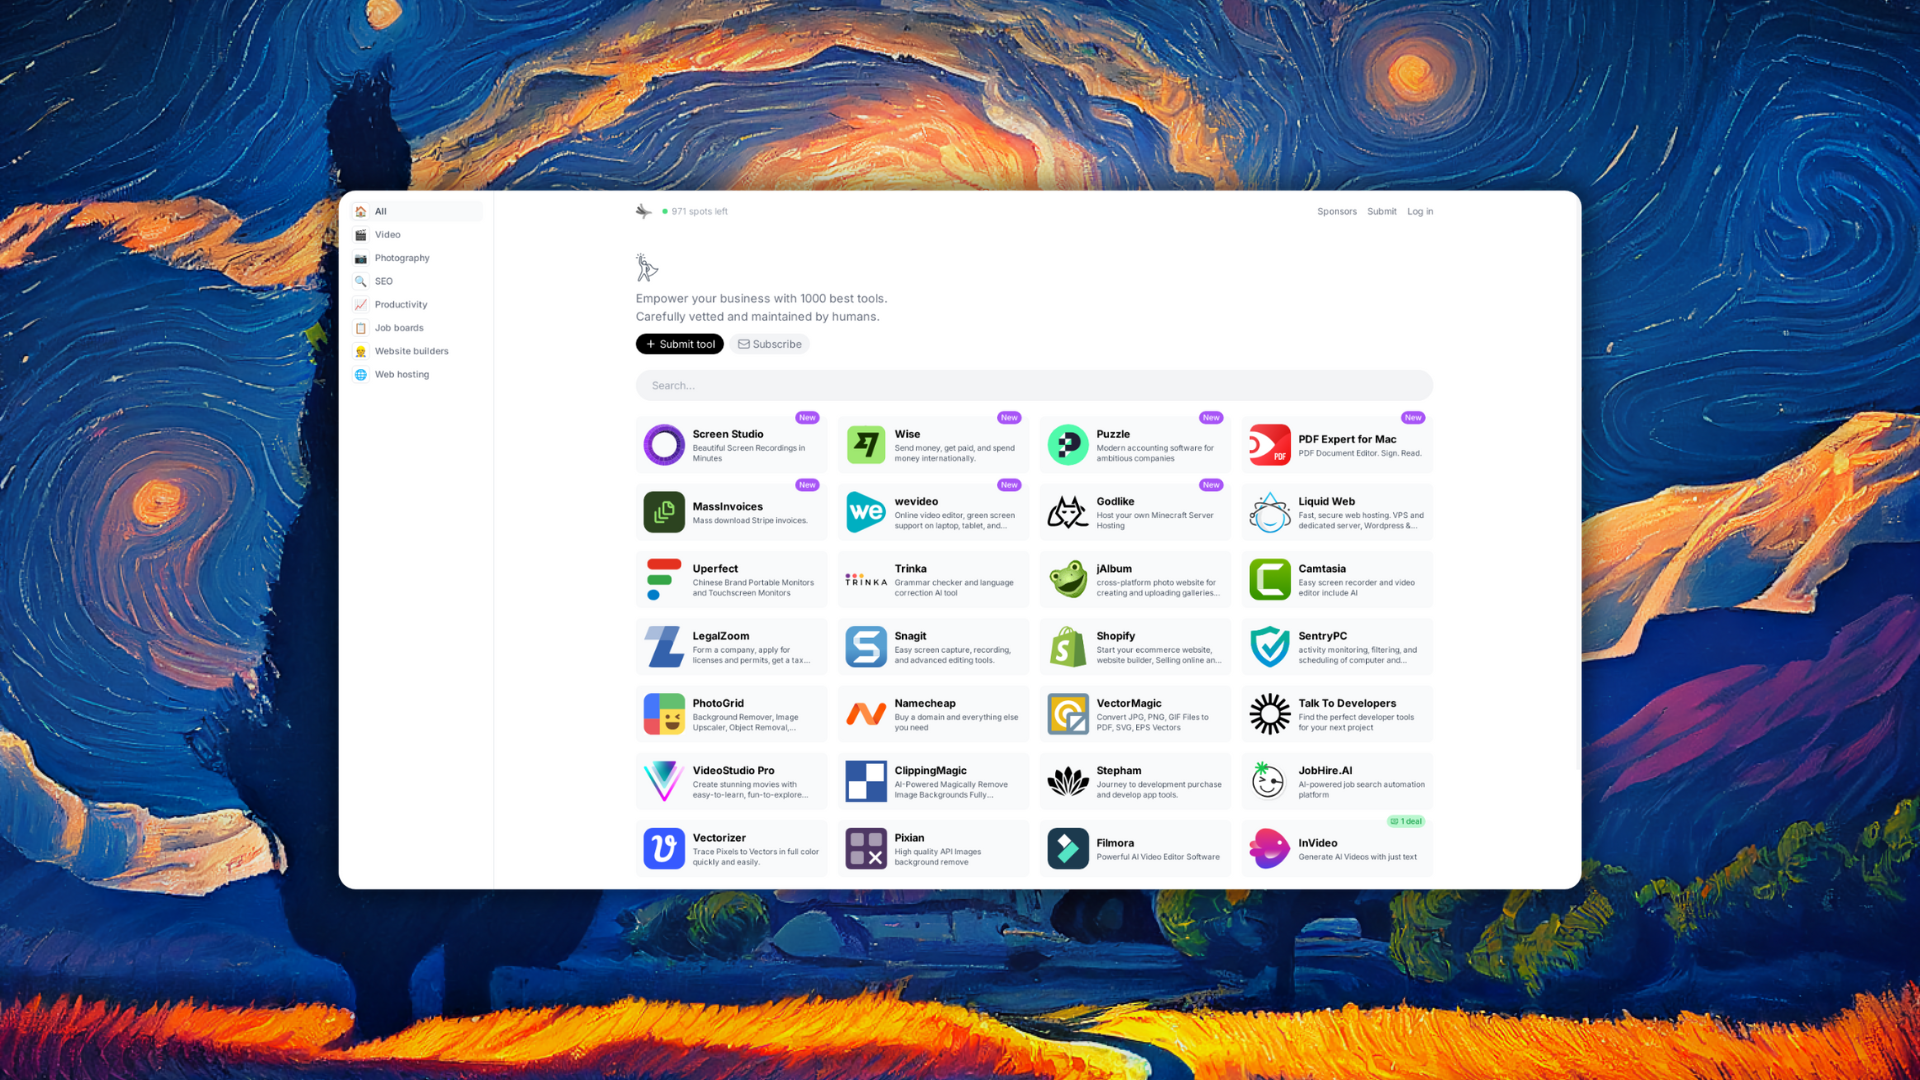Click the Shopify title text
Screen dimensions: 1920x1080
tap(1116, 636)
